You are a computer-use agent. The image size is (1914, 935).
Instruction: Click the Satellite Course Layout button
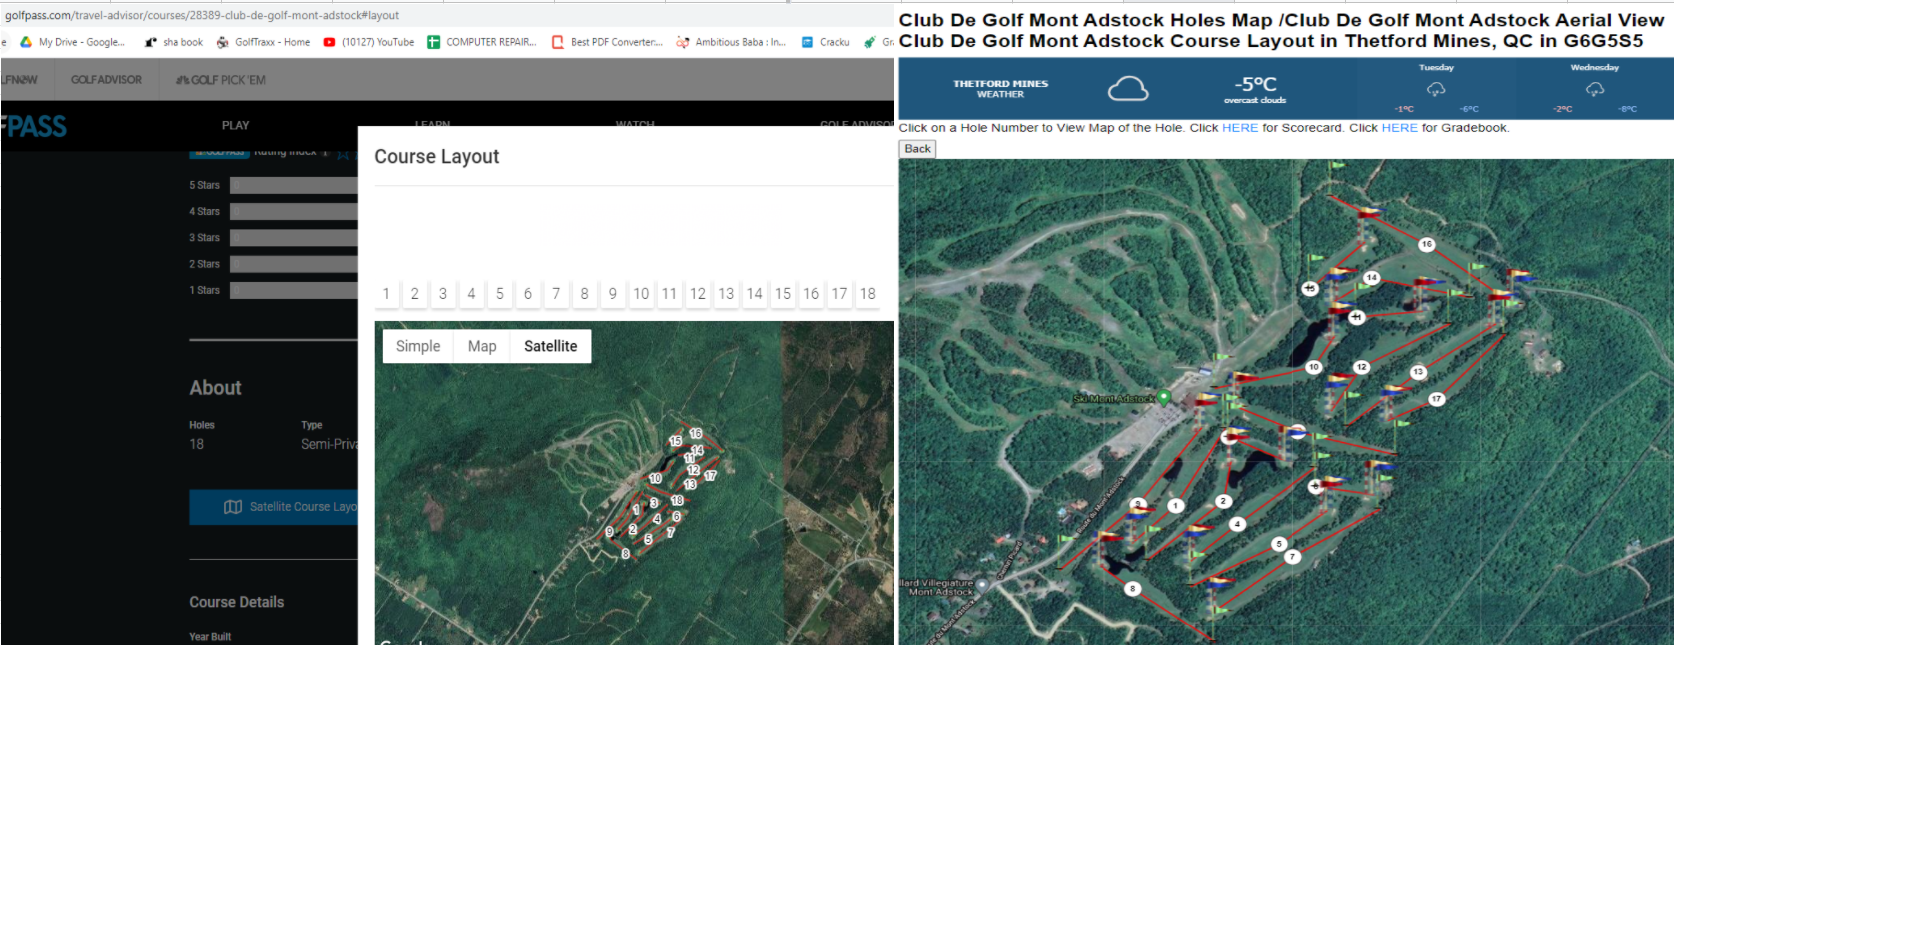point(274,507)
